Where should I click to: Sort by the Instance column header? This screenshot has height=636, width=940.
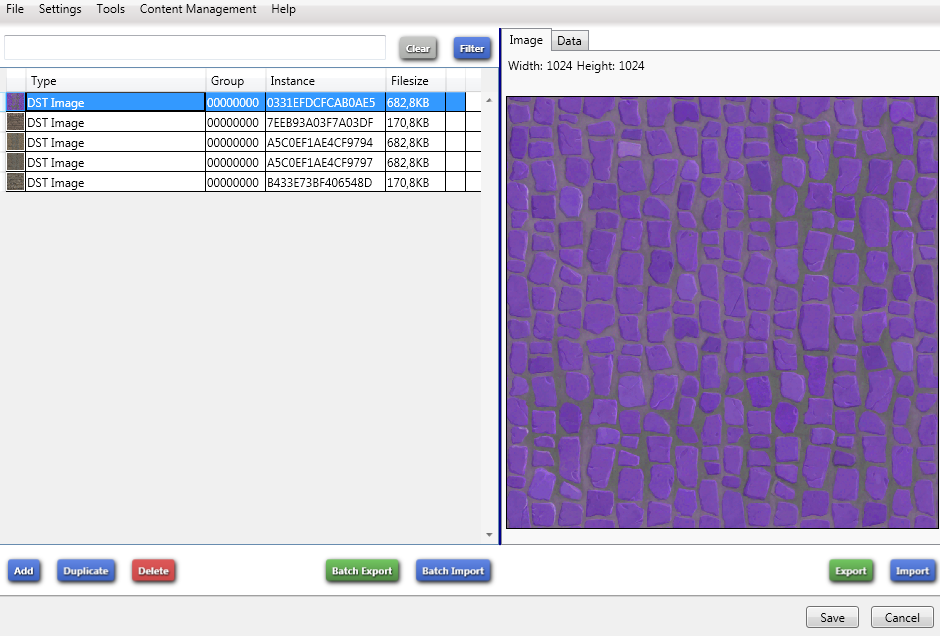tap(326, 81)
